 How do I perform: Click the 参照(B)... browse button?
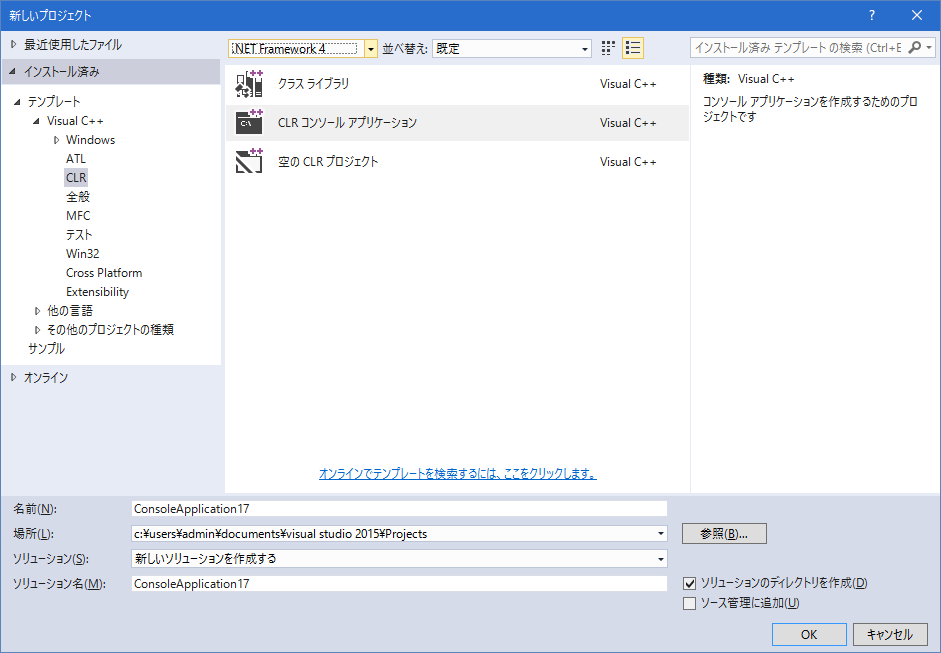point(724,534)
